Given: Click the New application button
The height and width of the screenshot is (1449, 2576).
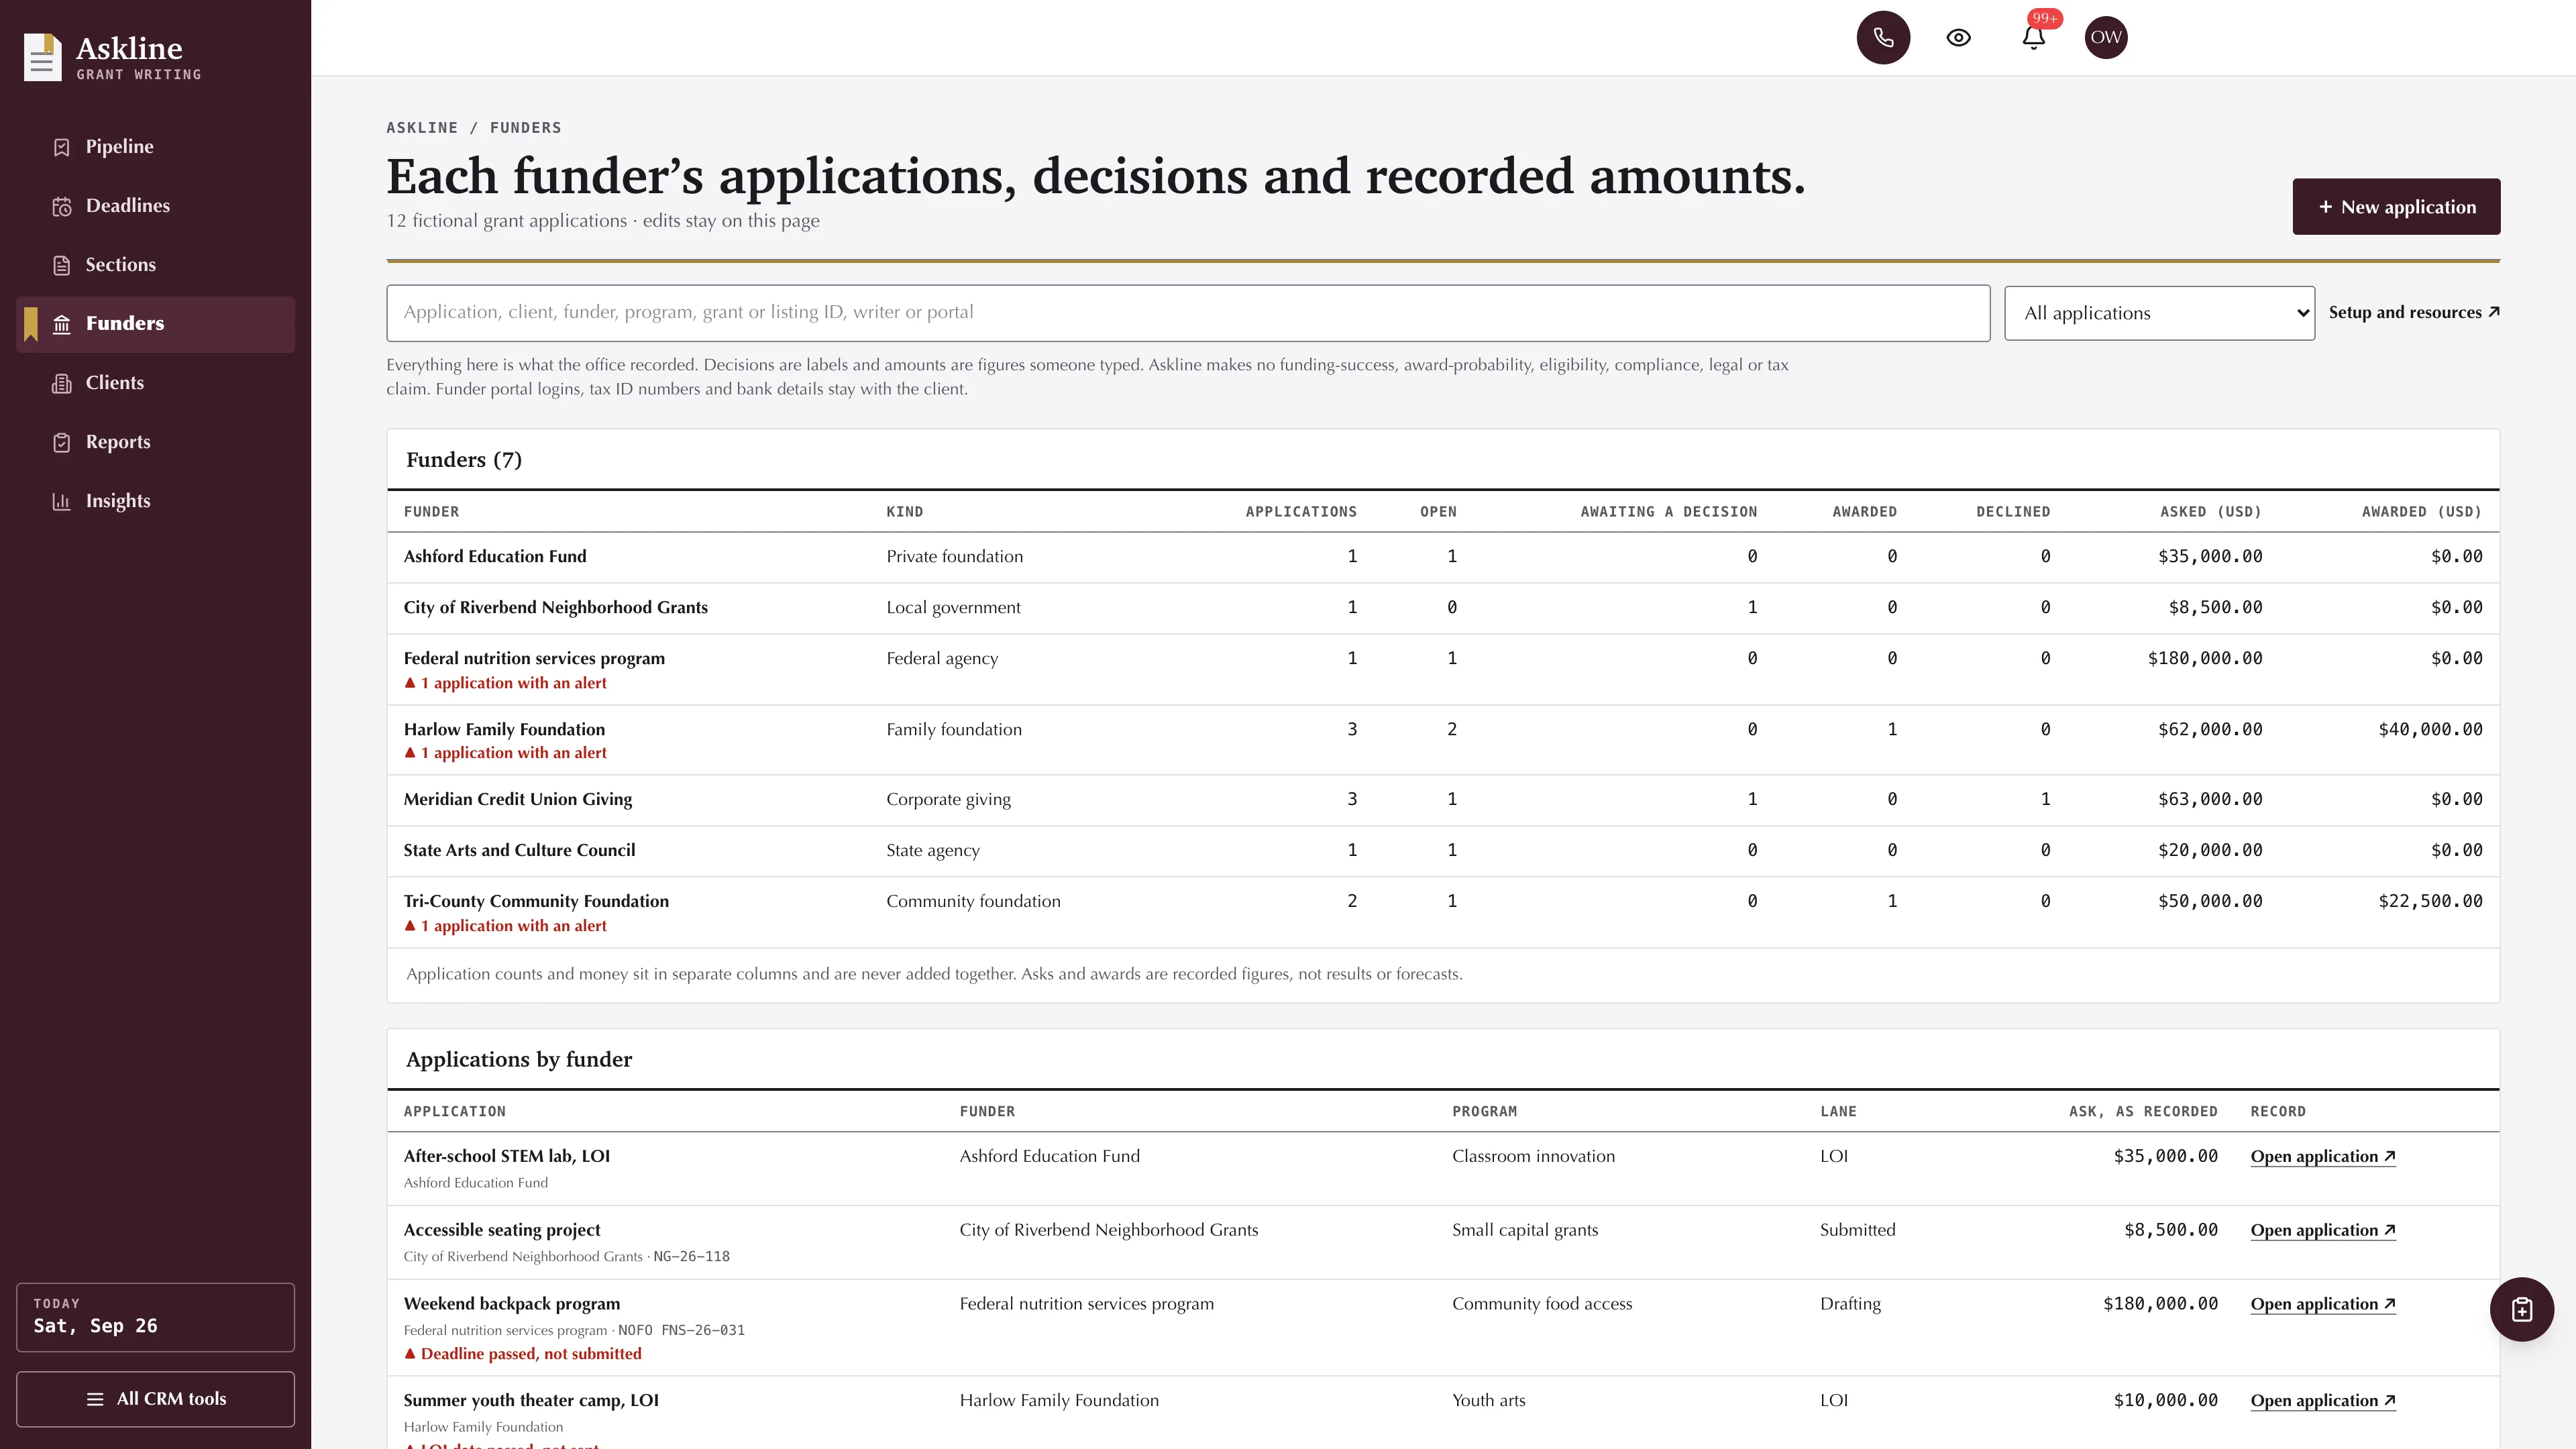Looking at the screenshot, I should [2396, 207].
